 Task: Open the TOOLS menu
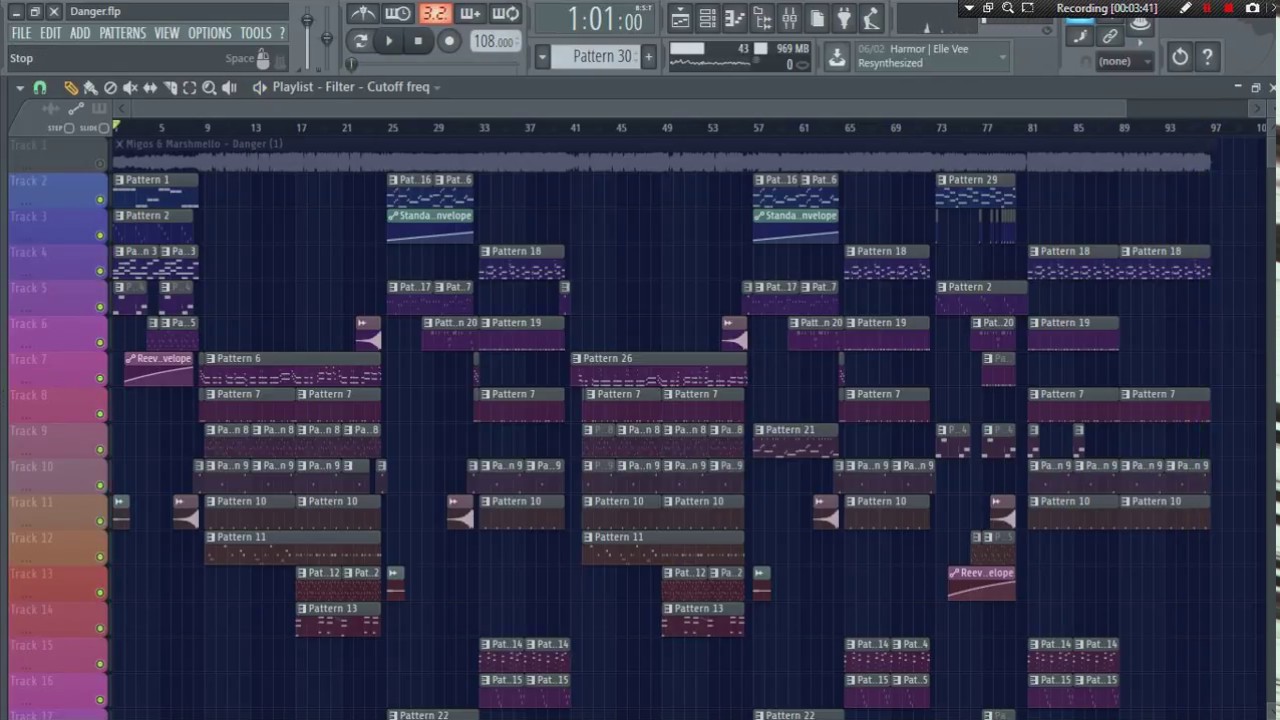[256, 33]
